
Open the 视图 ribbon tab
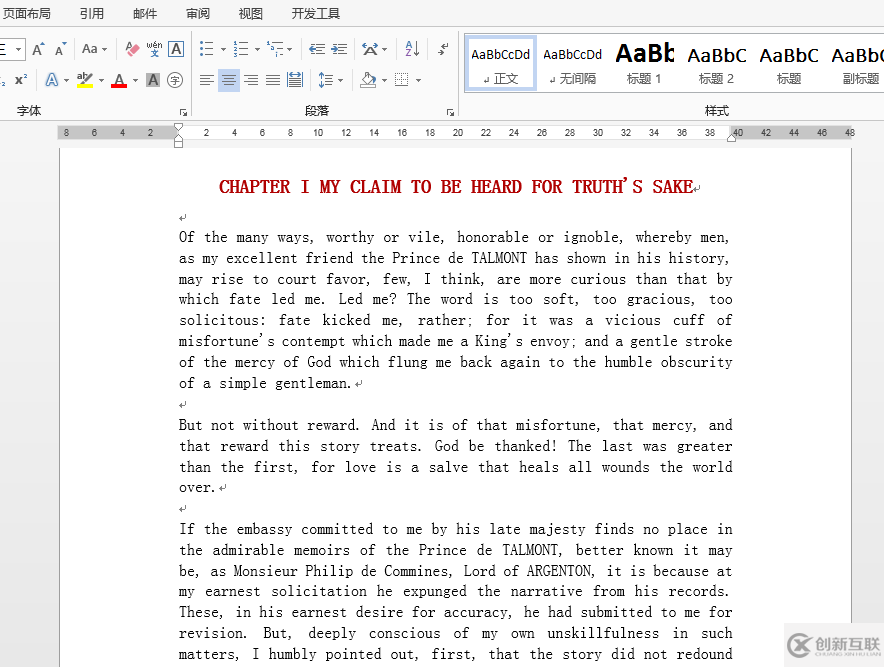[x=250, y=13]
